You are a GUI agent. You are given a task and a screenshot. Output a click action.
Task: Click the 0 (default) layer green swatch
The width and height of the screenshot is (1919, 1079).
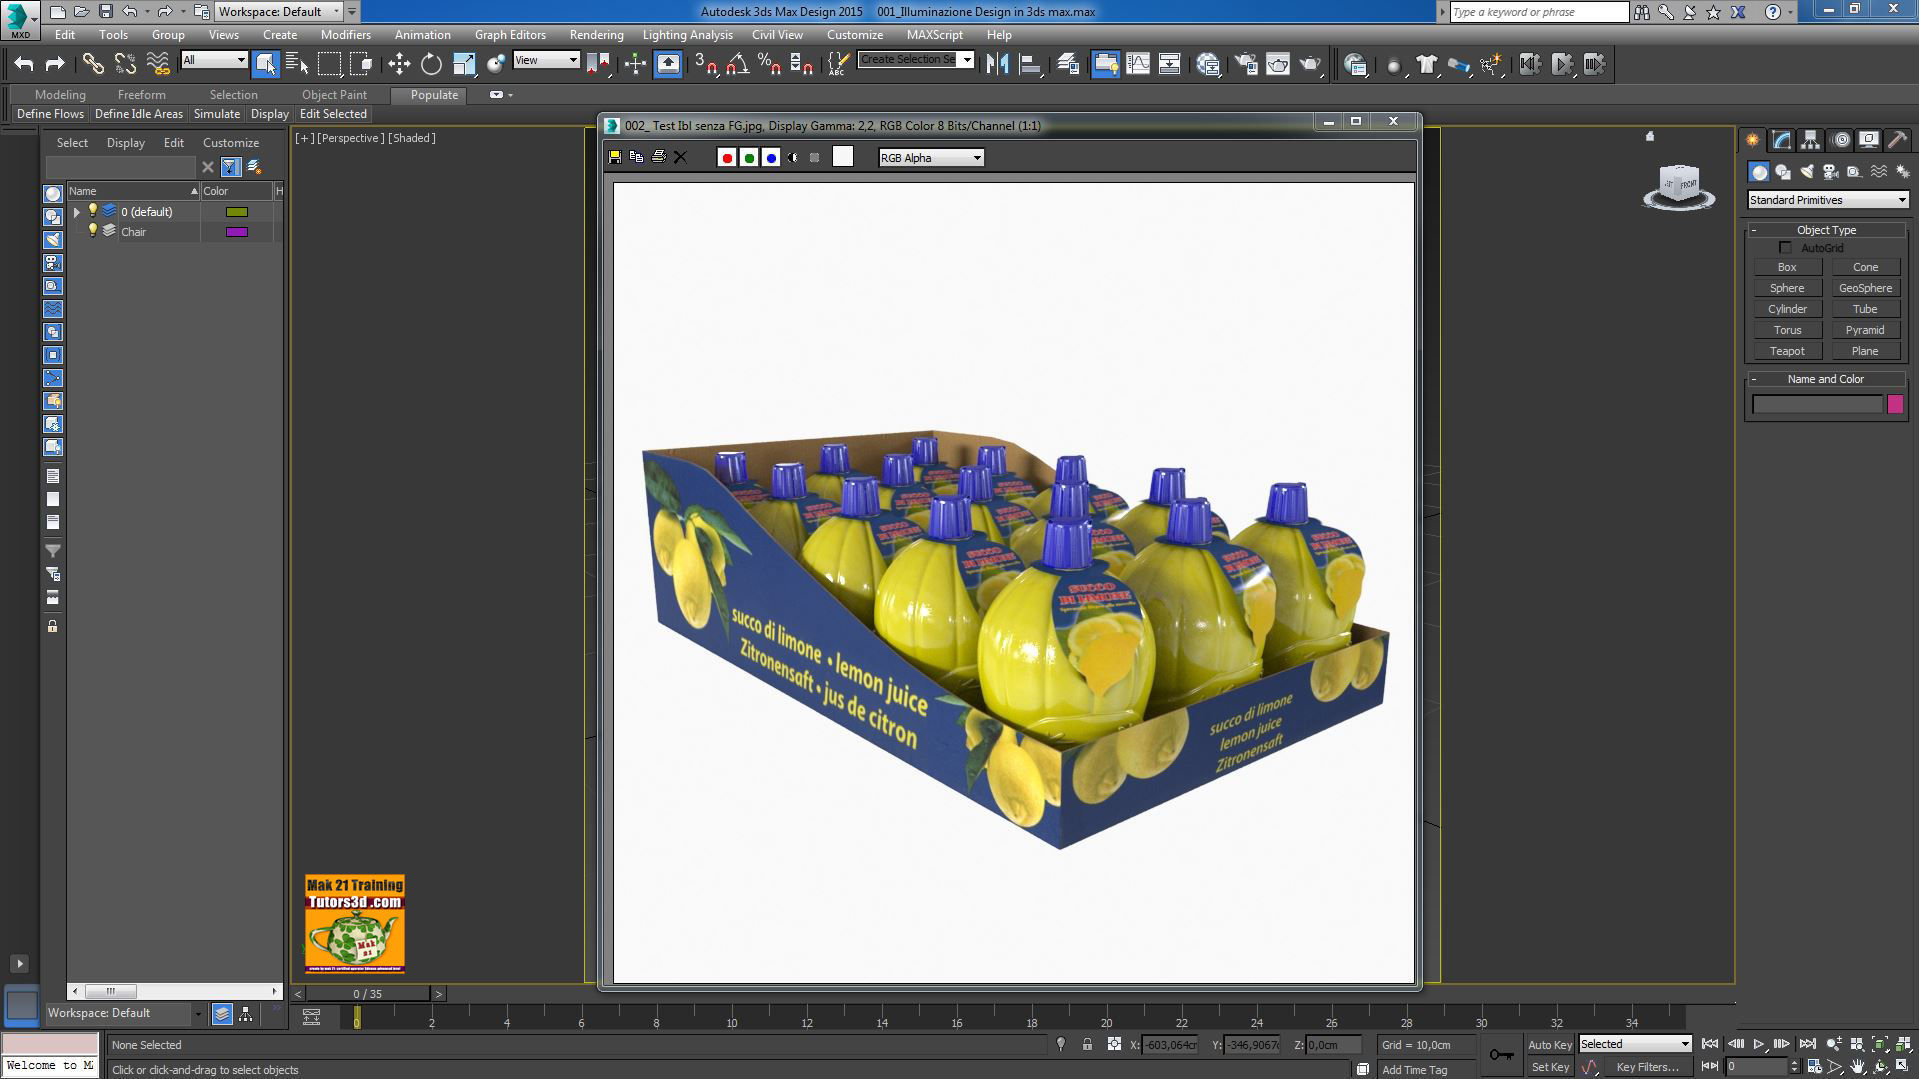(x=237, y=212)
